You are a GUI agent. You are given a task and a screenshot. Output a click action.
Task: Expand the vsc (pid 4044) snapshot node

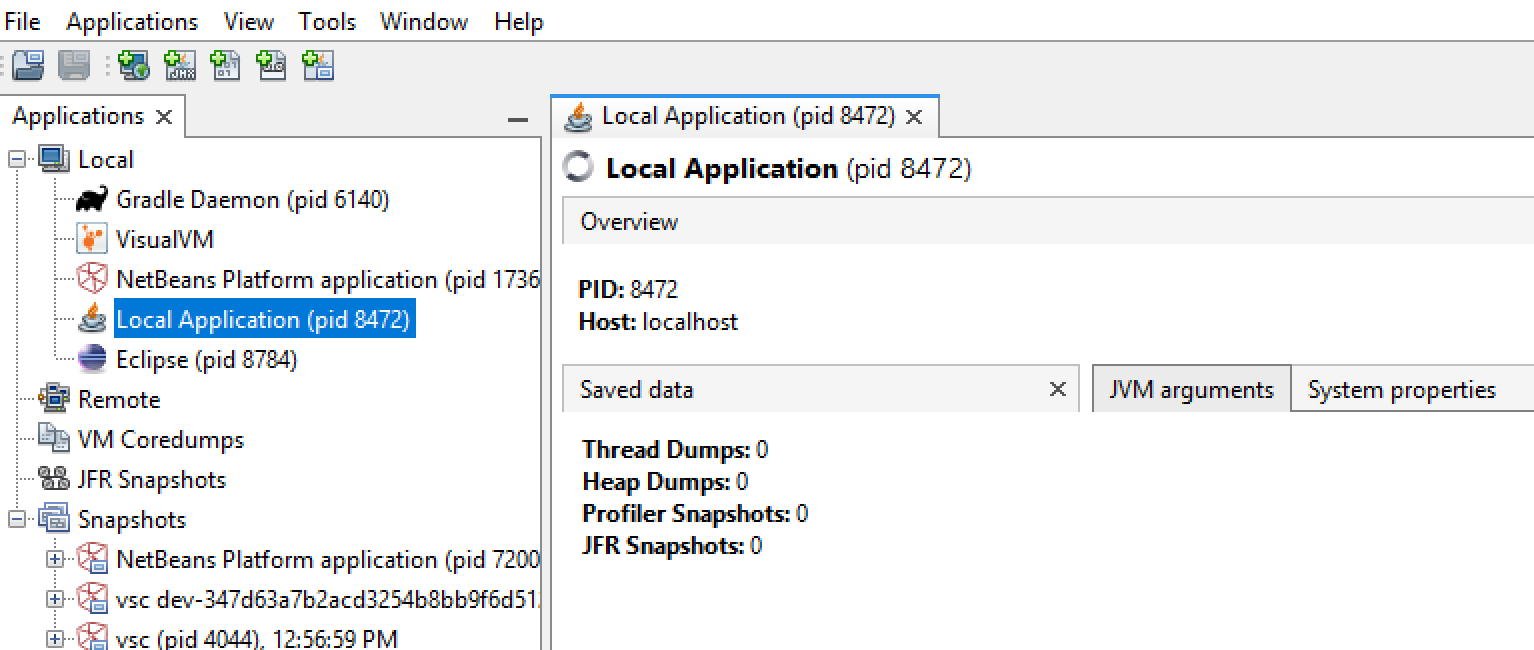tap(55, 639)
